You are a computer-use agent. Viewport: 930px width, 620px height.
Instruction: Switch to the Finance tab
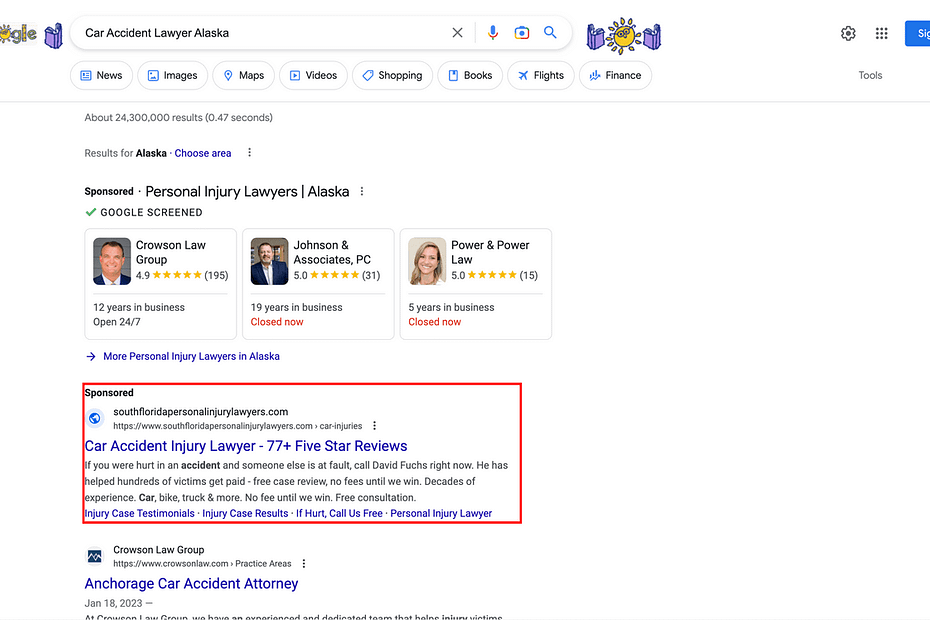click(x=616, y=75)
